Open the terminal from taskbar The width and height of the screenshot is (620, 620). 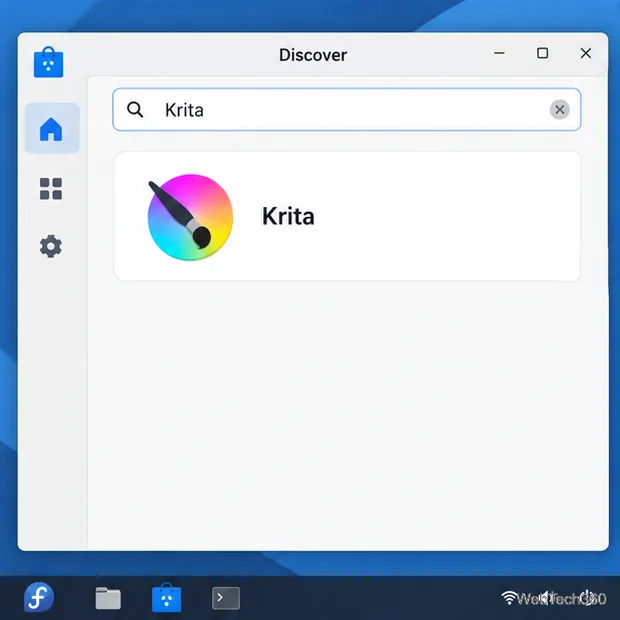pyautogui.click(x=226, y=598)
